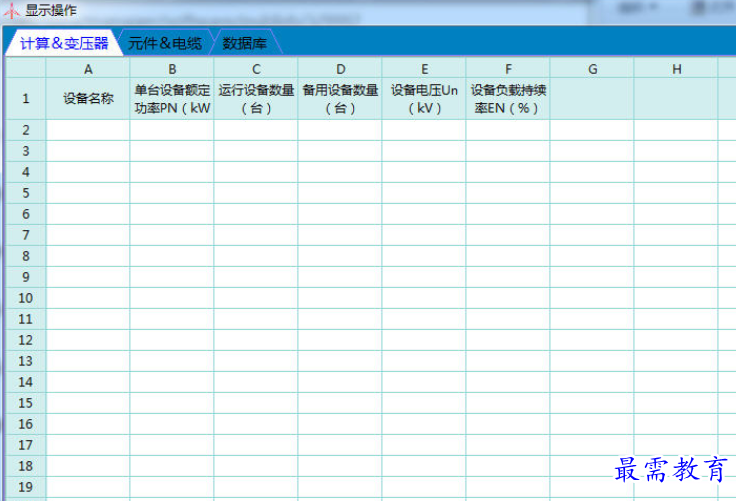Screen dimensions: 736x501
Task: Select row 1 header
Action: click(26, 99)
